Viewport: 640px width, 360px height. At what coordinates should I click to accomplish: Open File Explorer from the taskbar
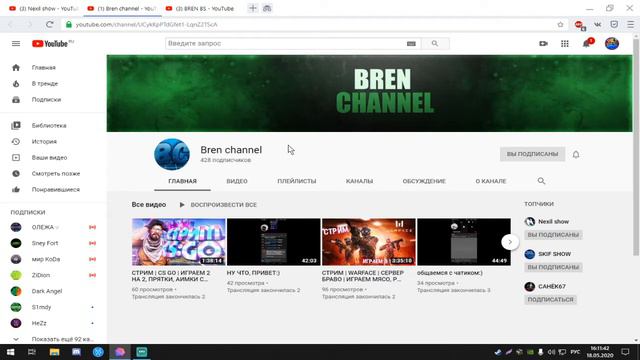tap(54, 352)
